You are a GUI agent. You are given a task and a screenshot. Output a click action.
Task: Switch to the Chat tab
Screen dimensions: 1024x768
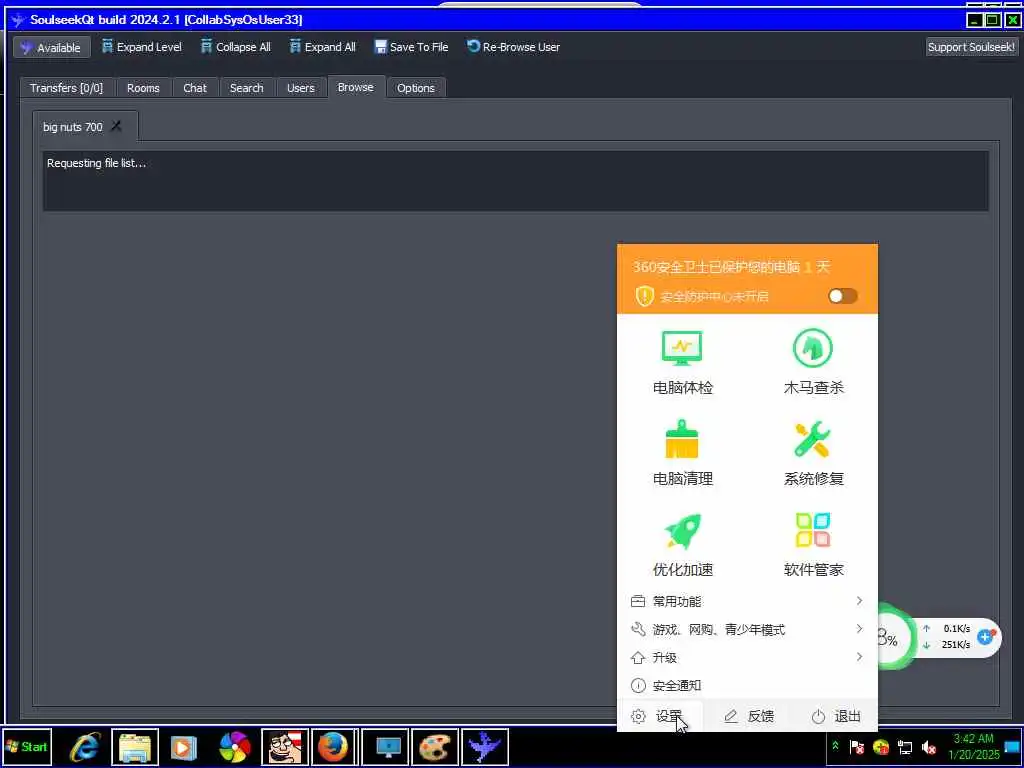pyautogui.click(x=195, y=88)
